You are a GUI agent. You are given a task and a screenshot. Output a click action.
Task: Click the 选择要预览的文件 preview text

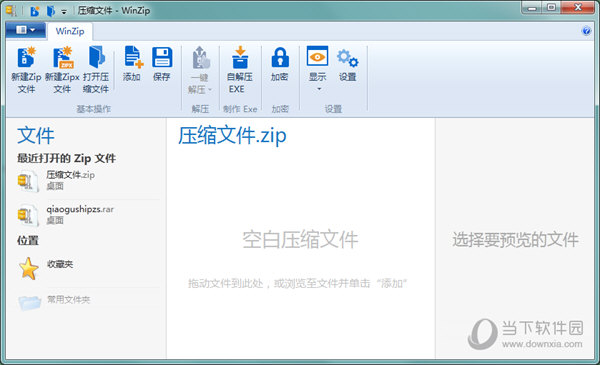[515, 240]
